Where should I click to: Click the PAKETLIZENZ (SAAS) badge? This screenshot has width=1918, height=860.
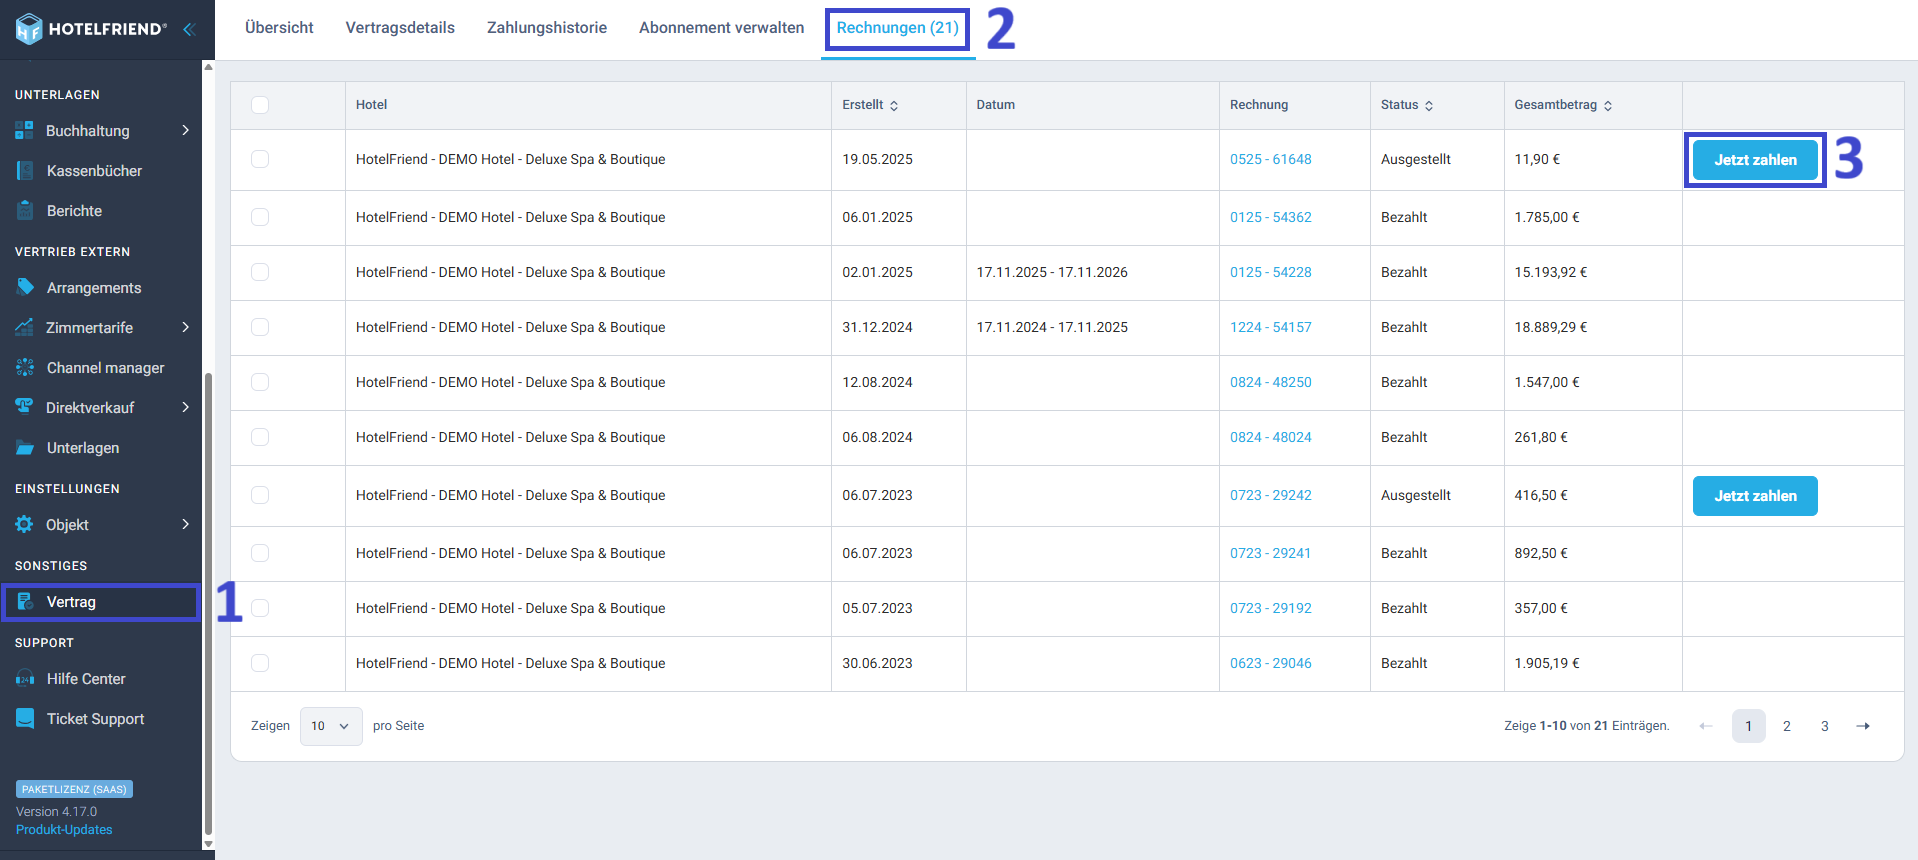(x=74, y=789)
